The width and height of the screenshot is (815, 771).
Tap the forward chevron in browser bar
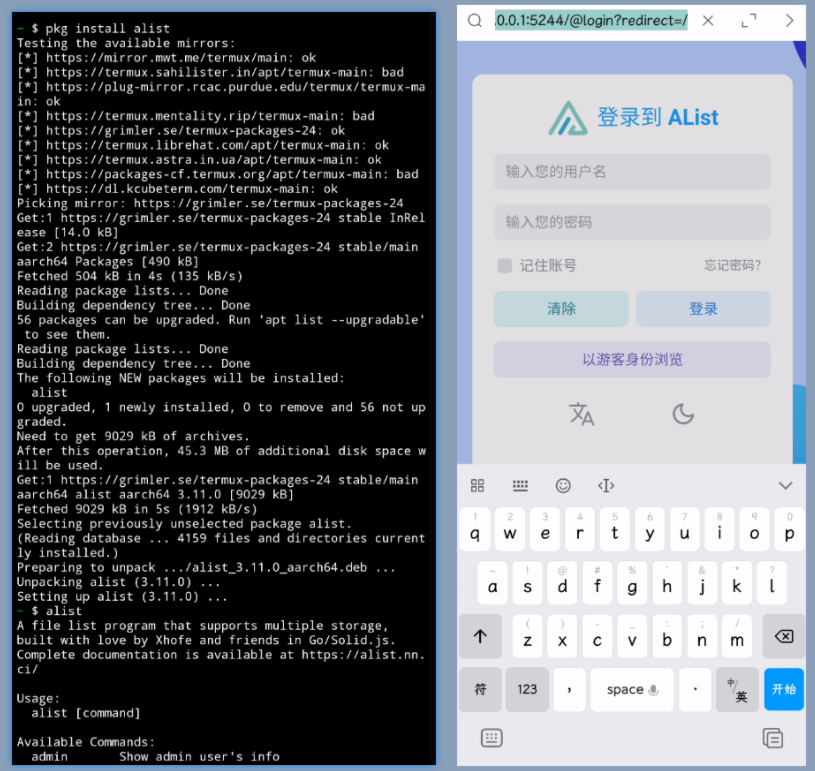coord(789,21)
